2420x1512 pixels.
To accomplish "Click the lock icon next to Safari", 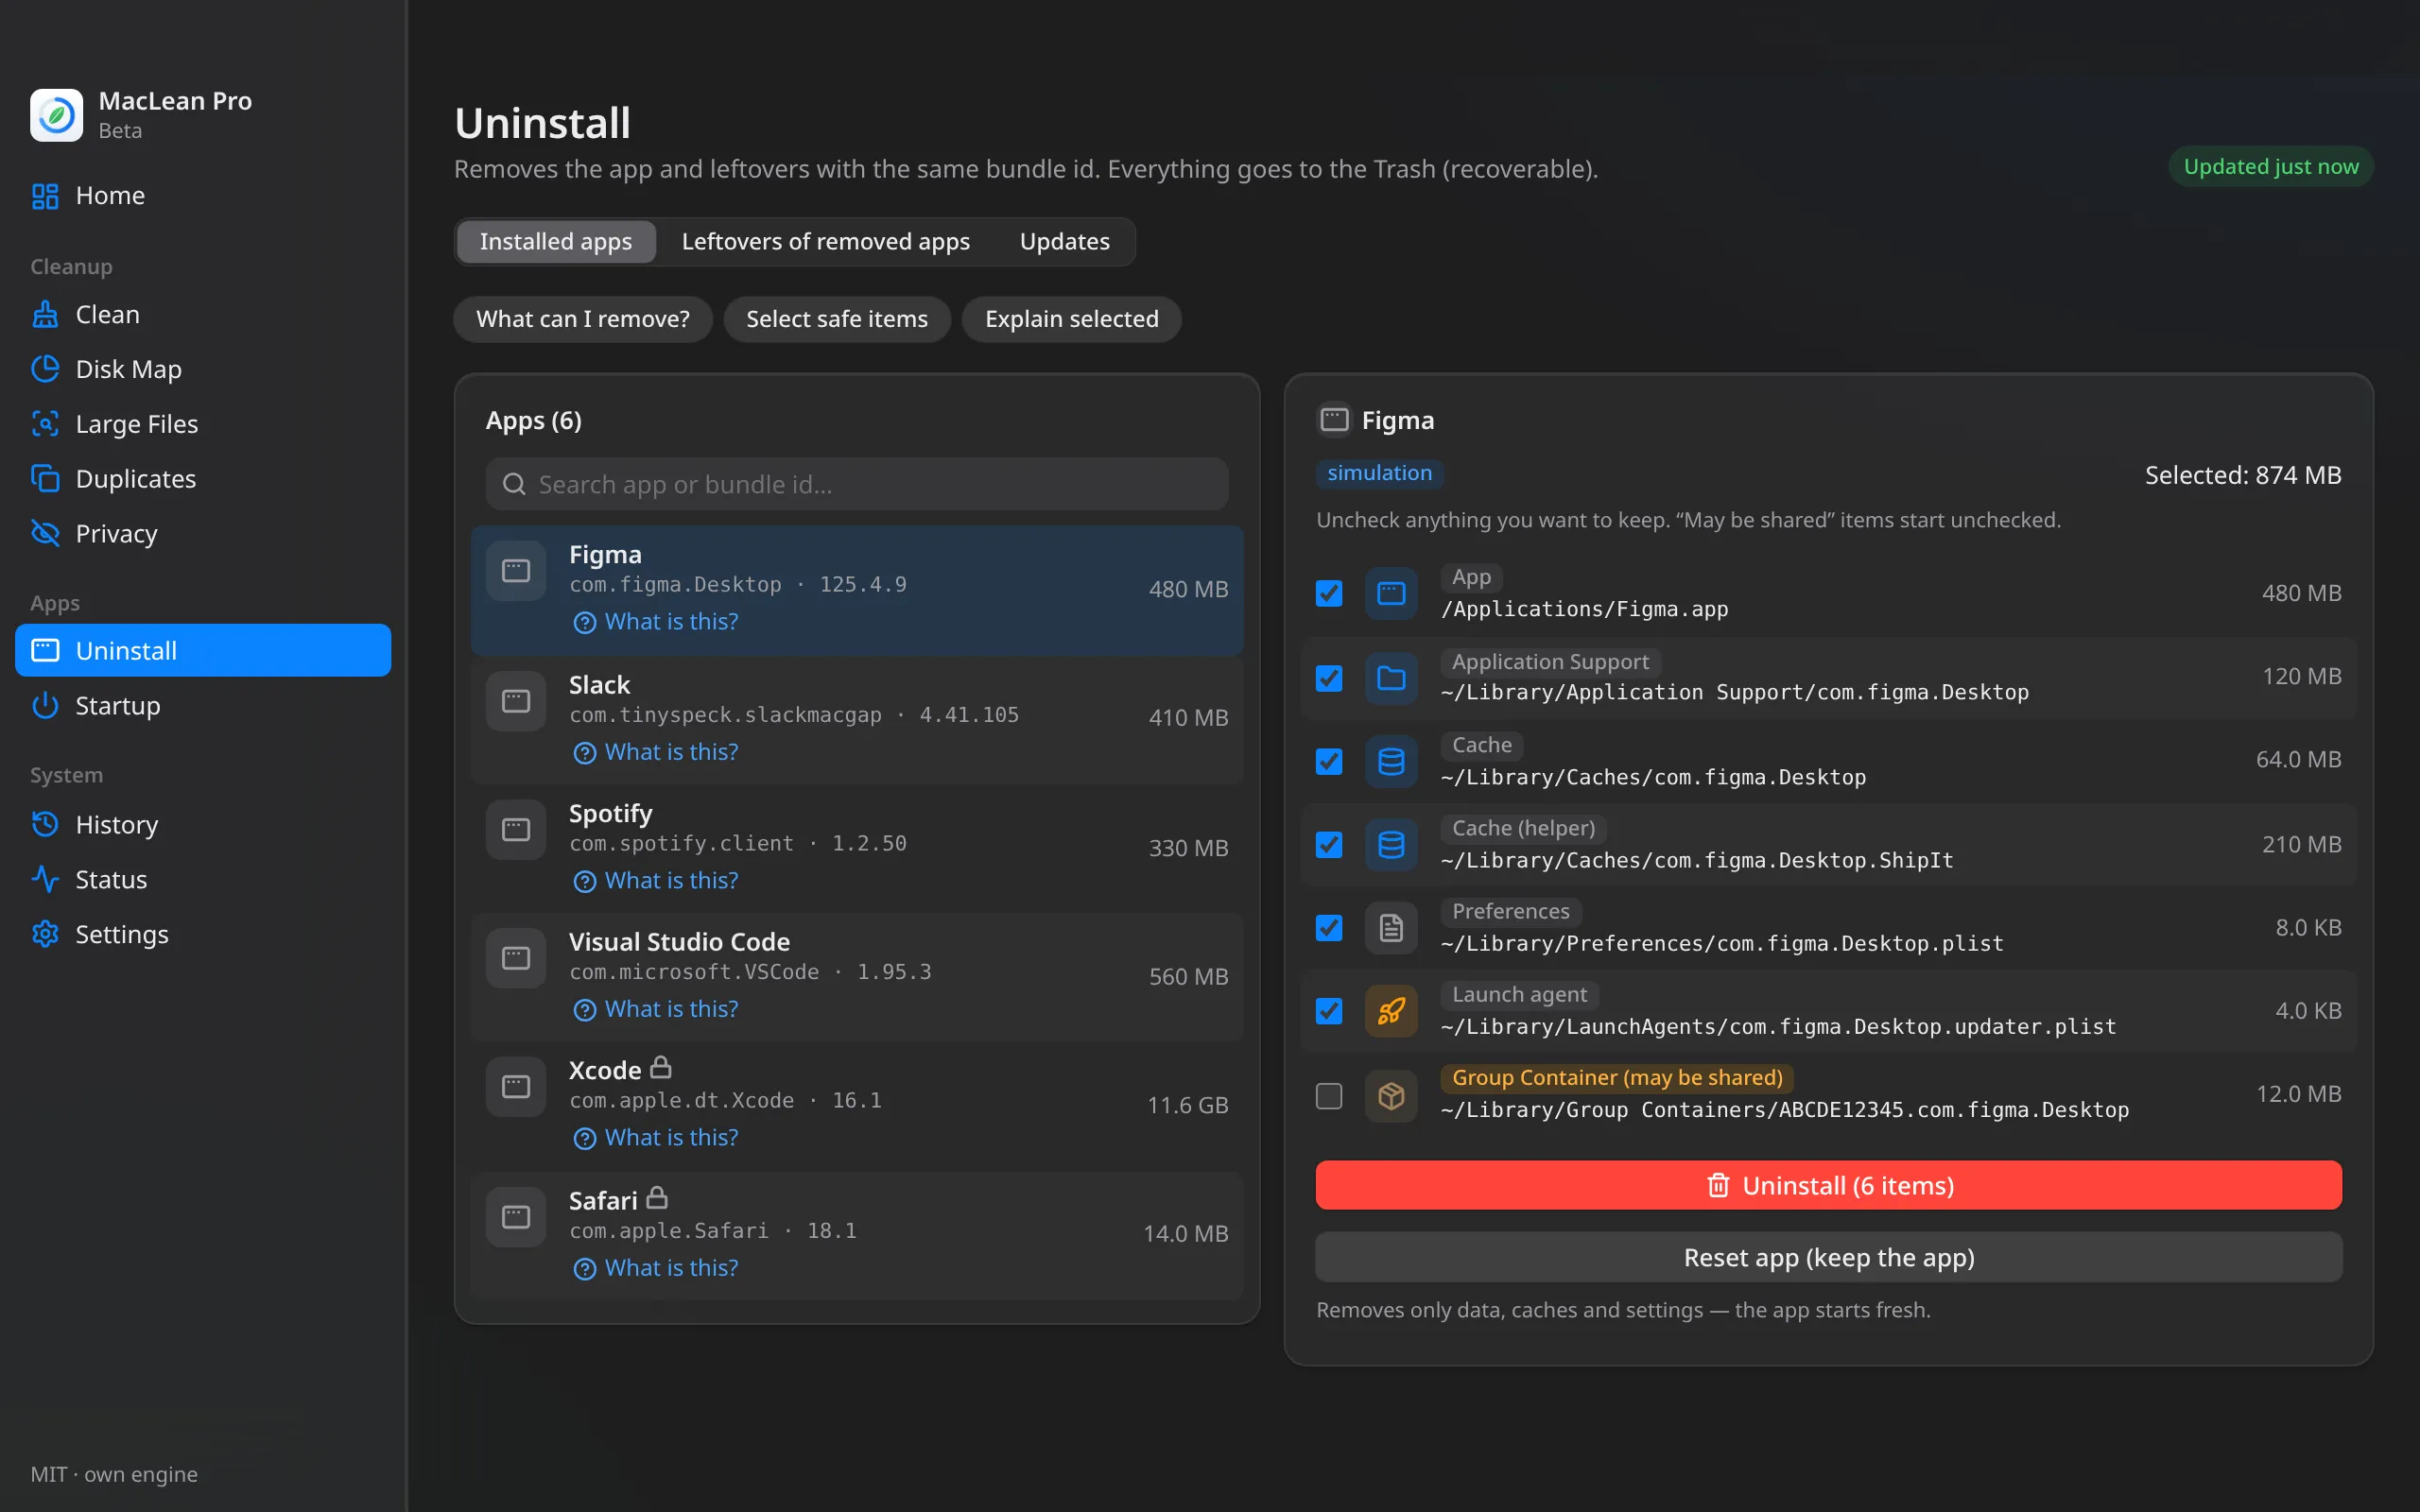I will (x=657, y=1198).
